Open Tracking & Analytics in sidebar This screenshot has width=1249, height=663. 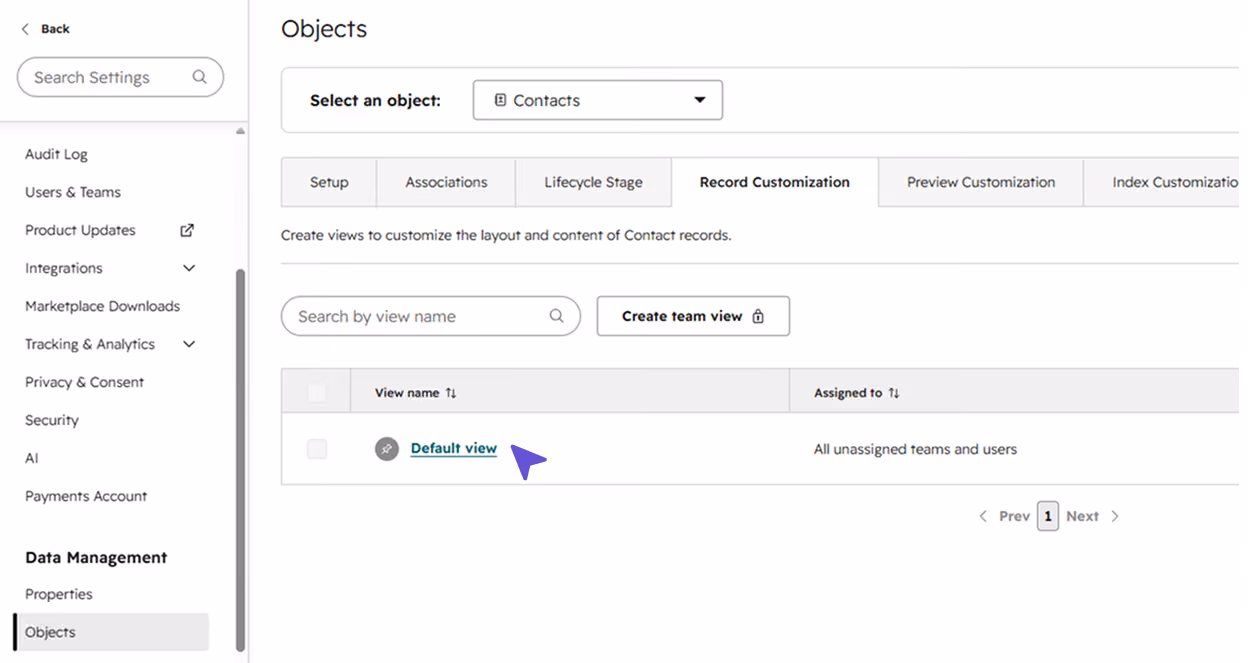(x=90, y=344)
